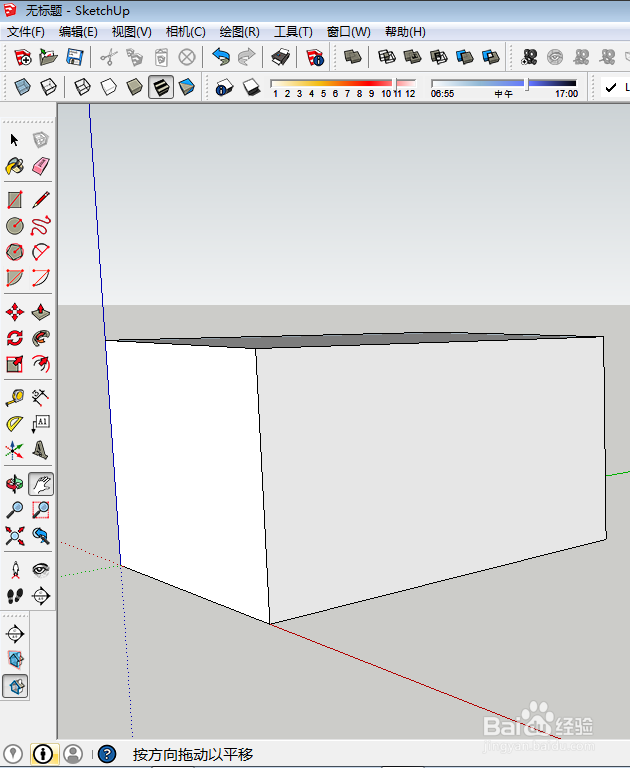Screen dimensions: 630x768
Task: Click the help question mark icon
Action: click(x=107, y=754)
